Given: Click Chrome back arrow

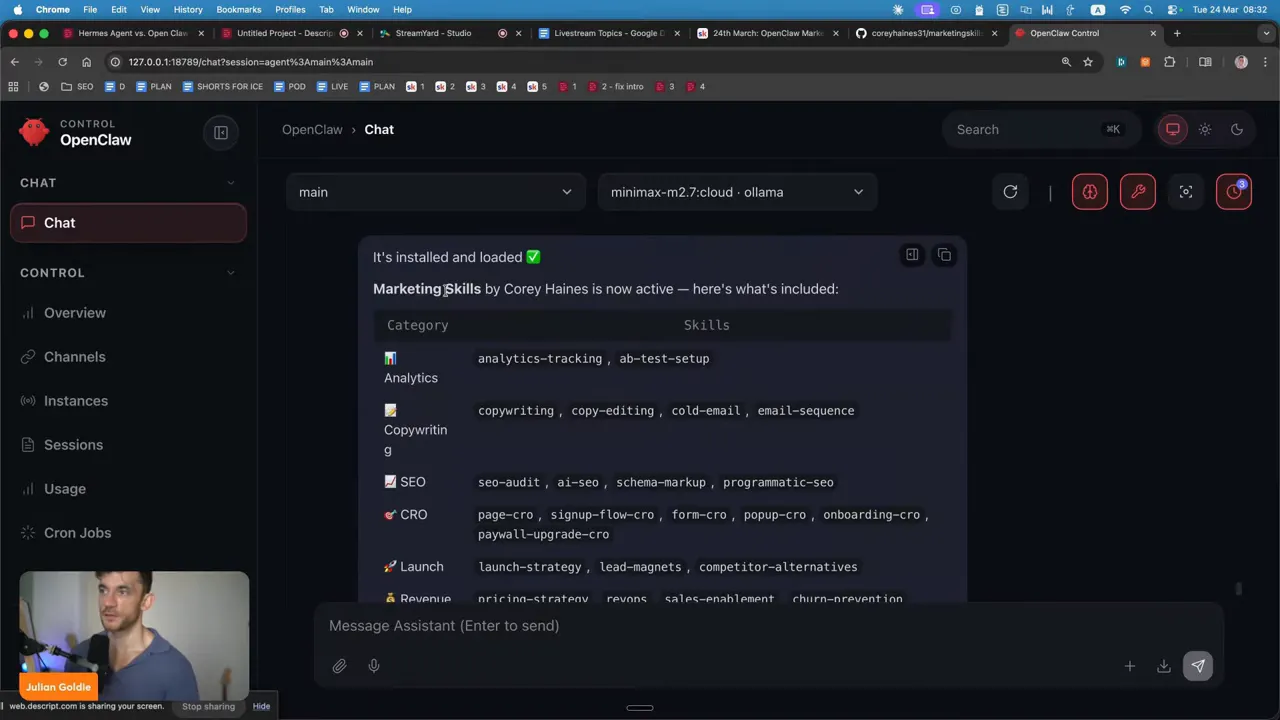Looking at the screenshot, I should click(14, 62).
